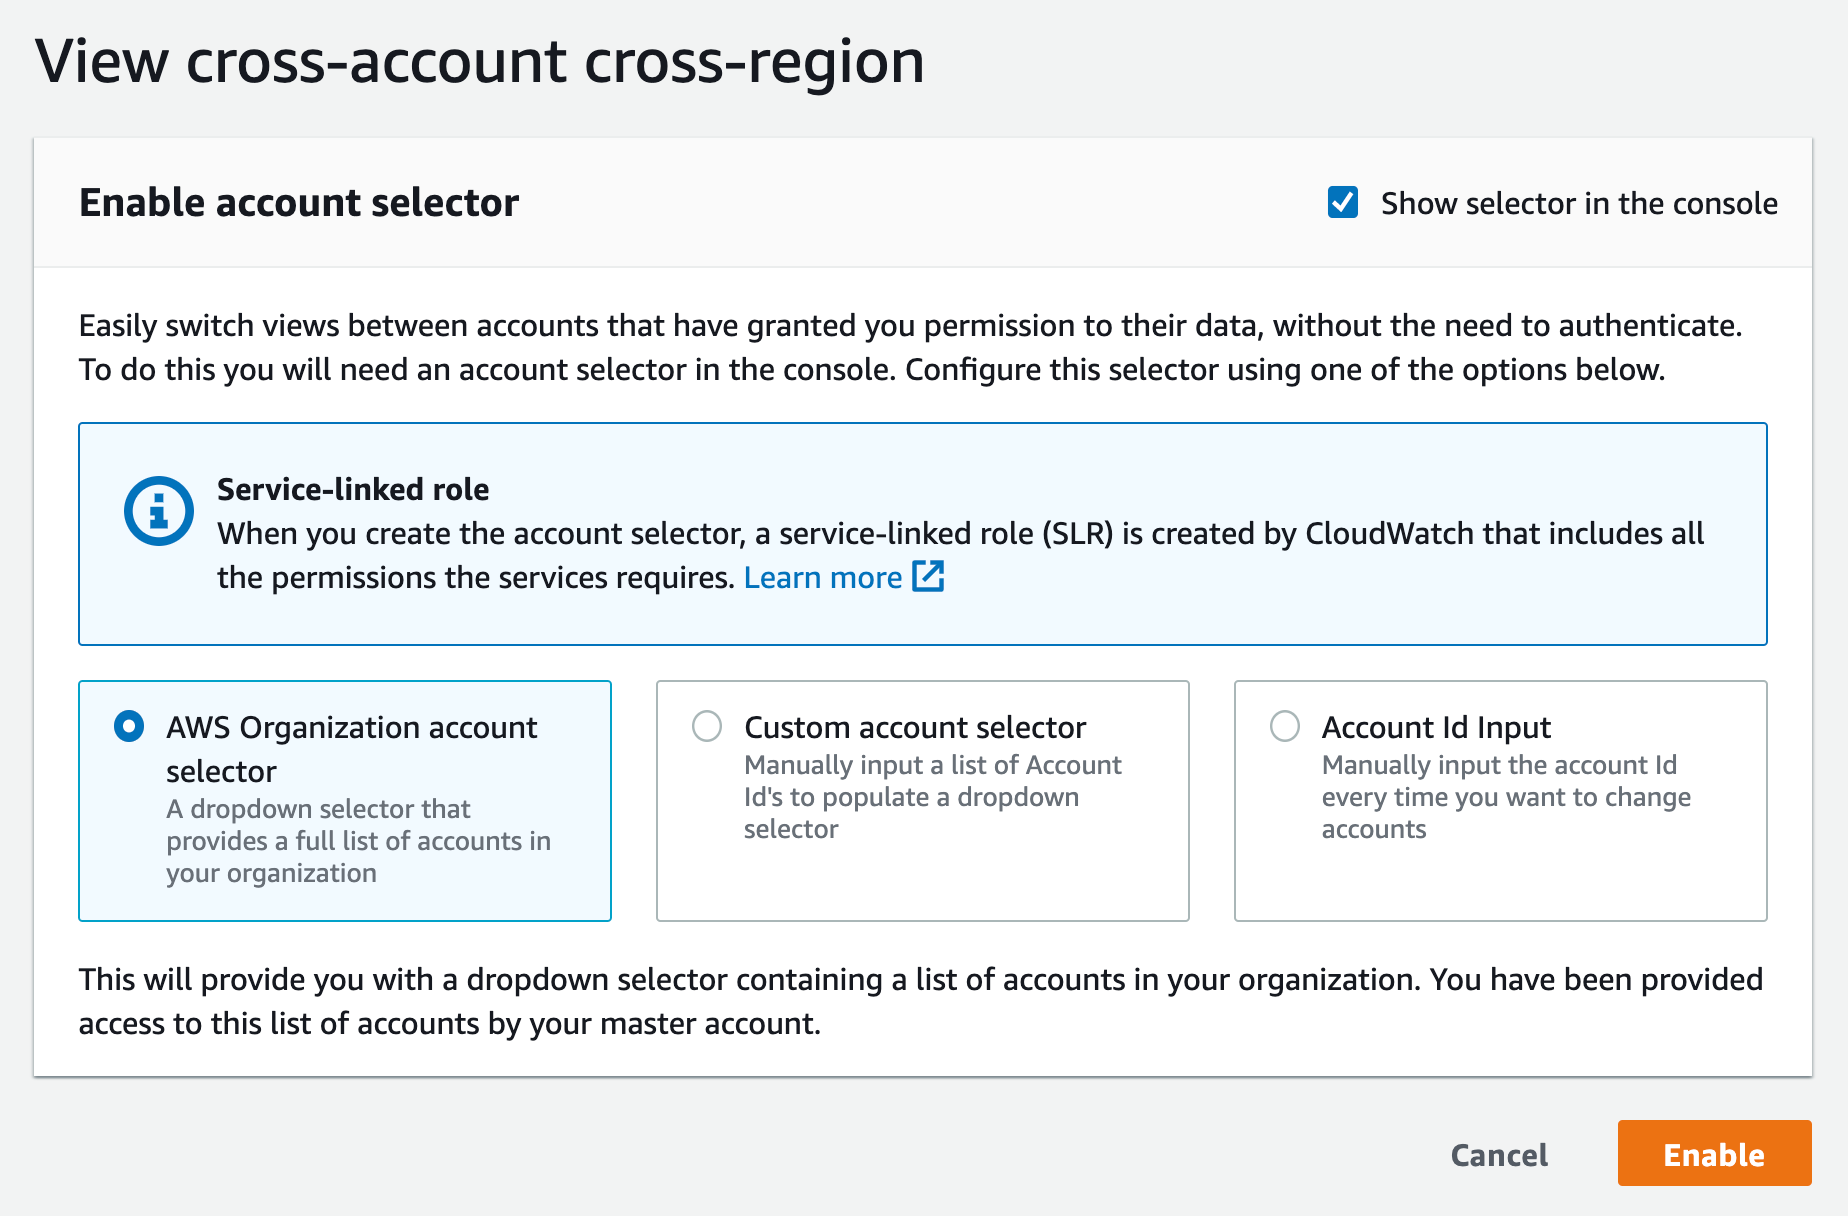Select AWS Organization account selector radio
The width and height of the screenshot is (1848, 1216).
(129, 726)
